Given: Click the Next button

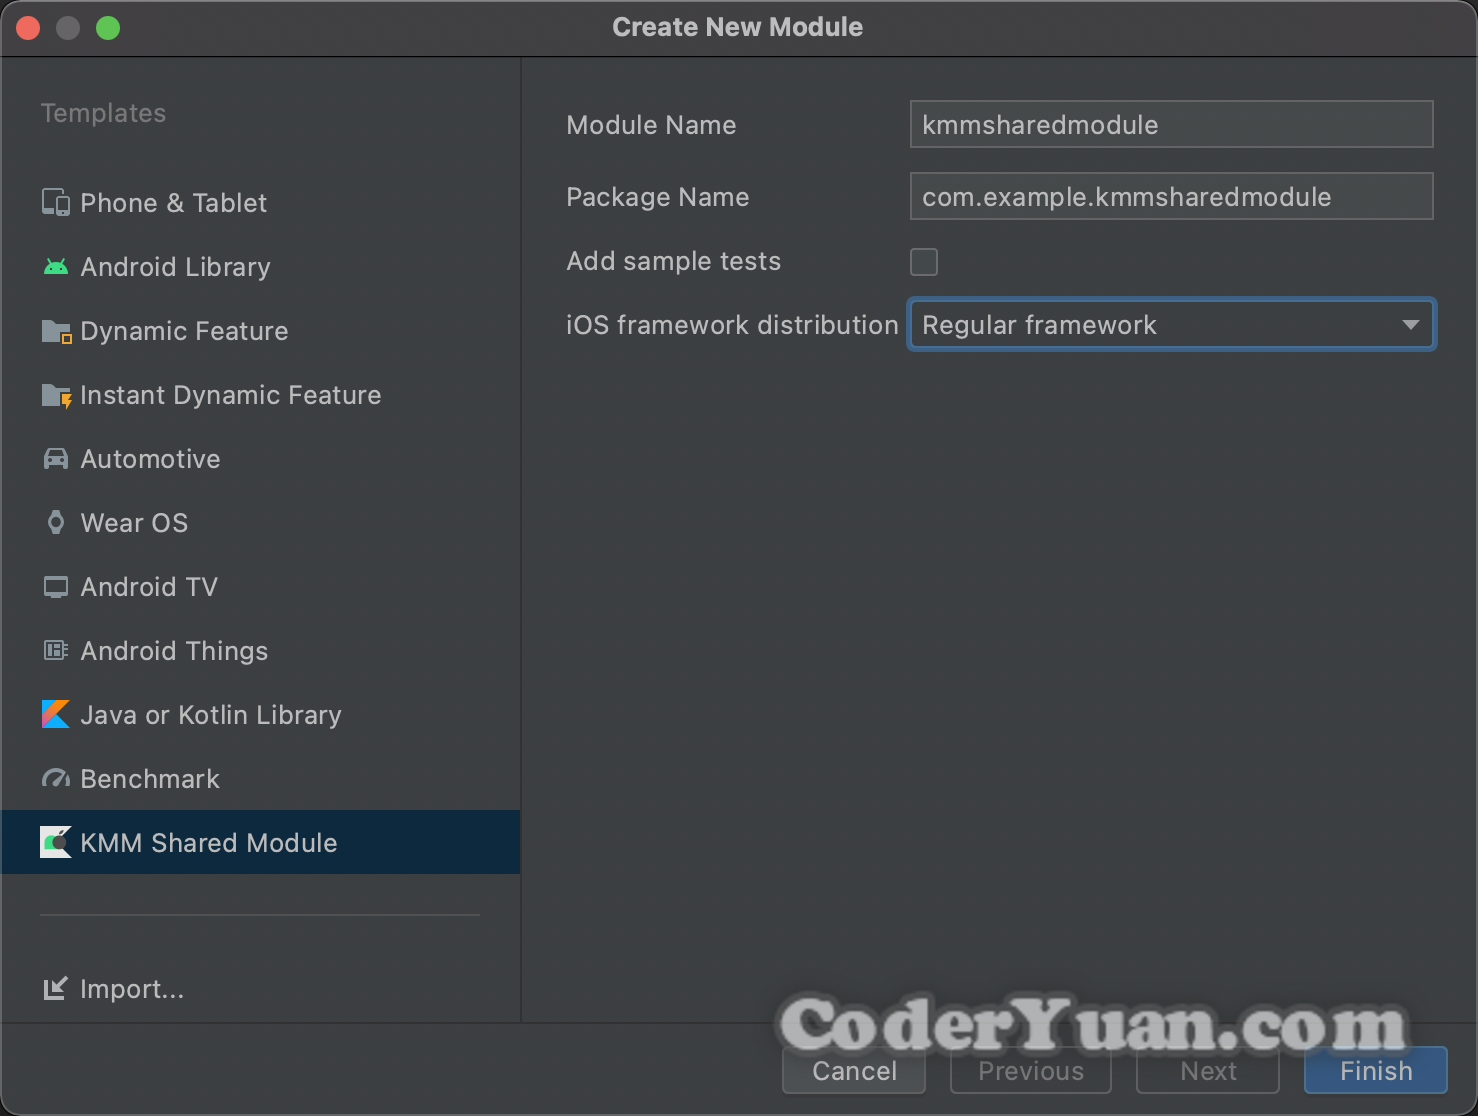Looking at the screenshot, I should click(1208, 1071).
